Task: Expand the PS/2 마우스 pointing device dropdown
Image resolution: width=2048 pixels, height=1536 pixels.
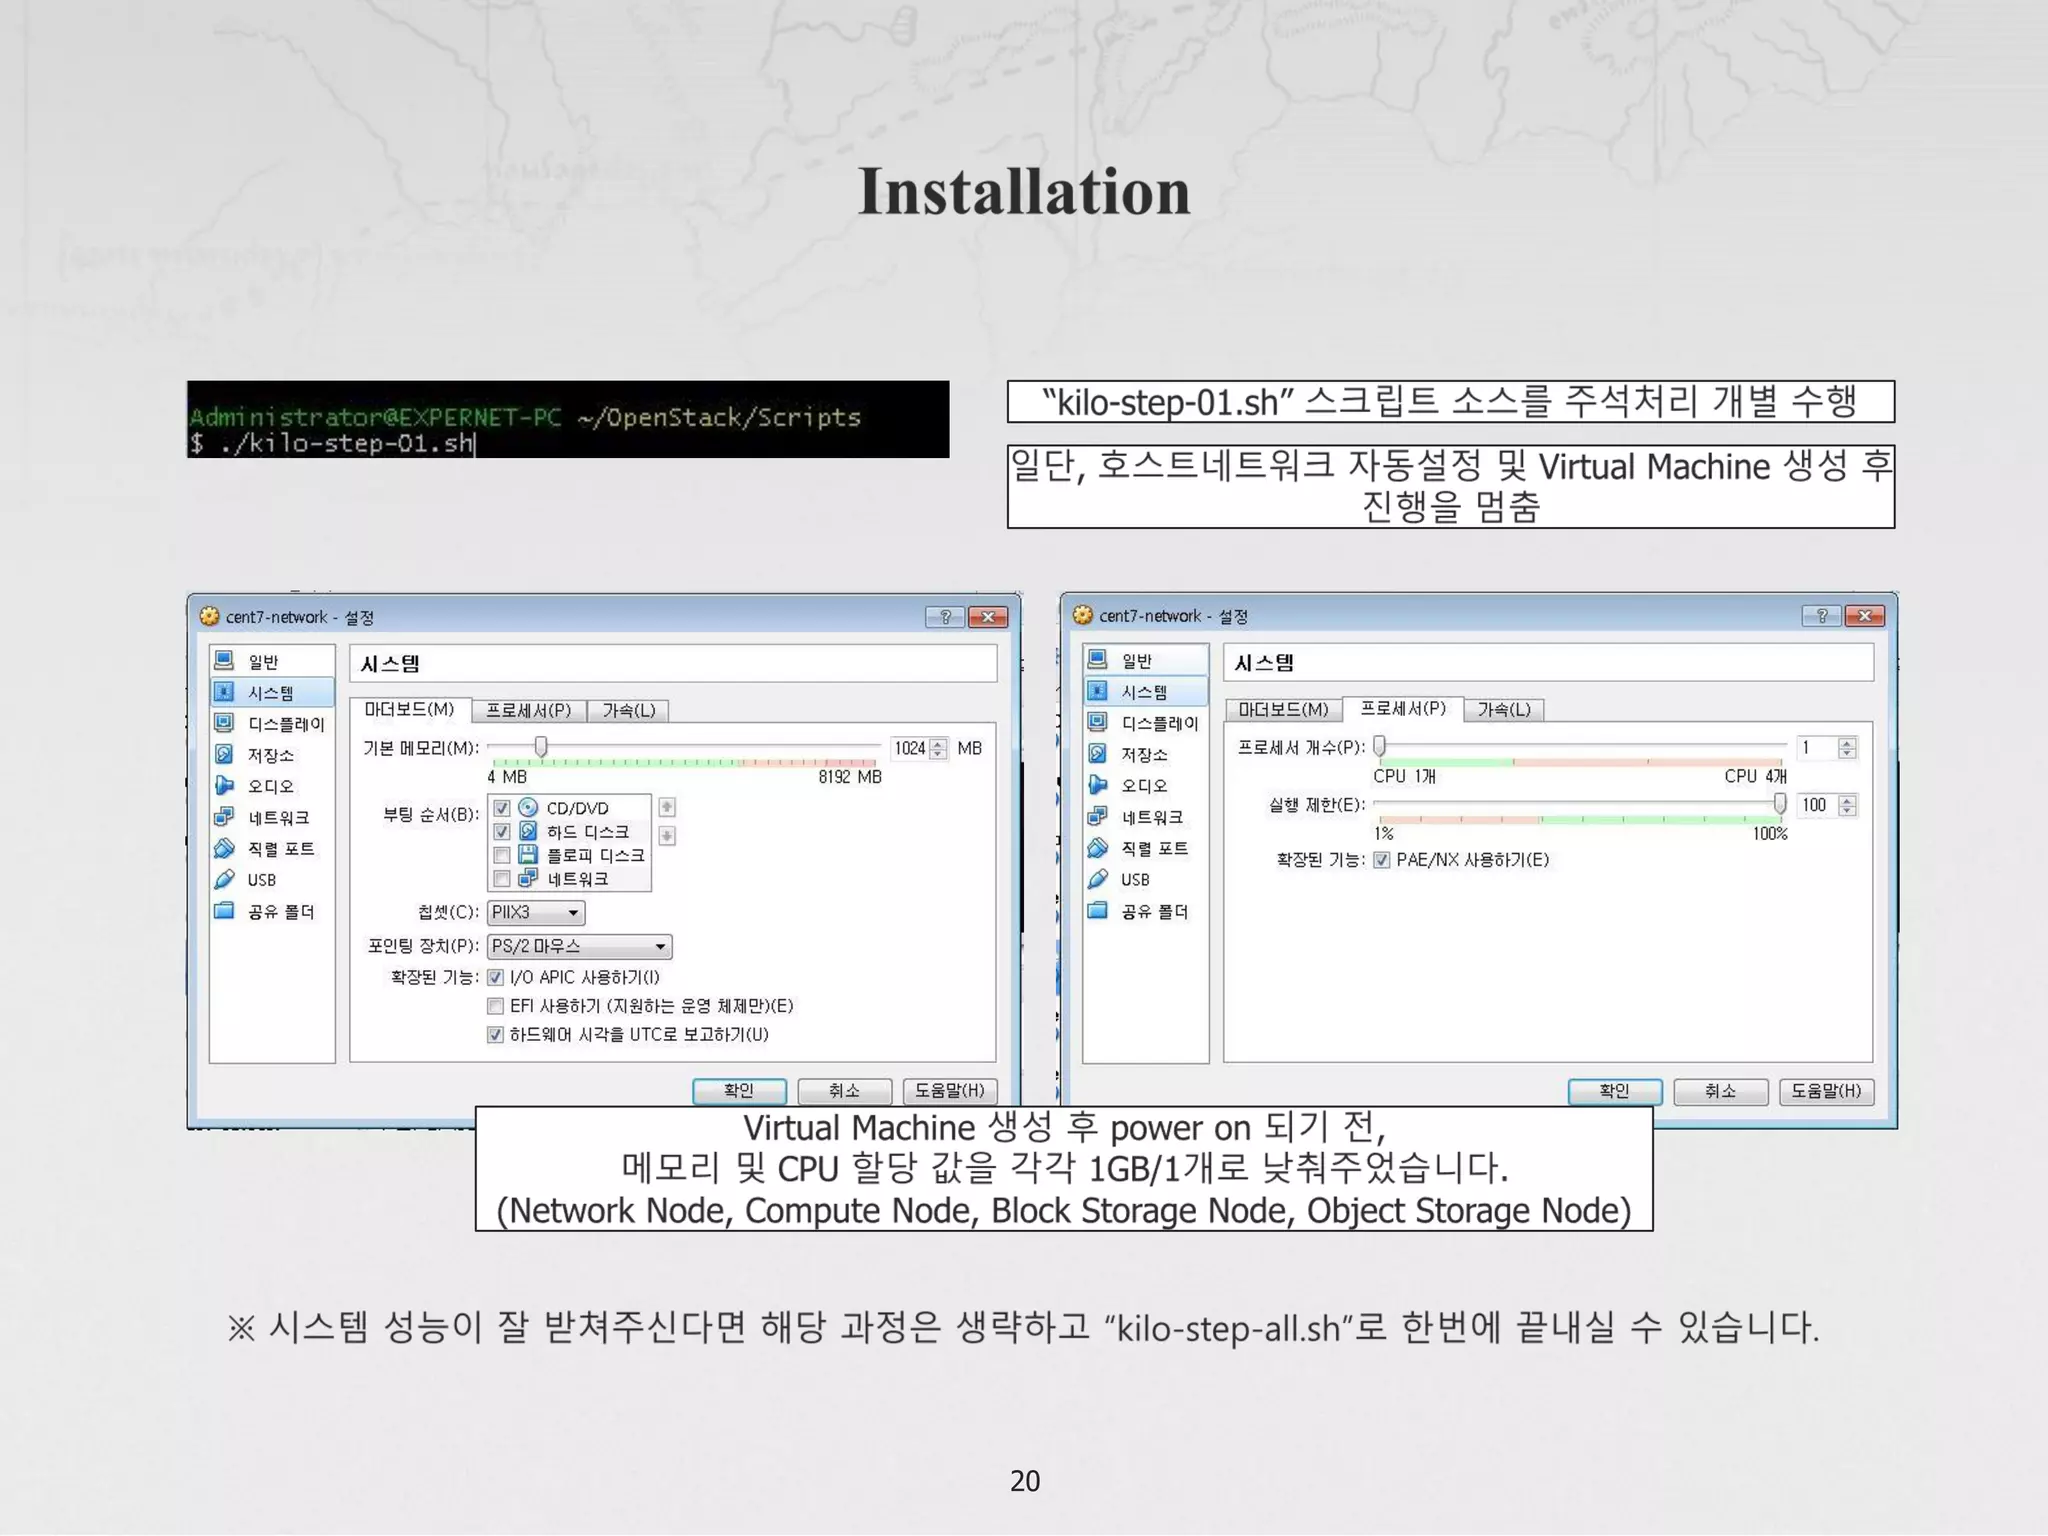Action: pyautogui.click(x=579, y=946)
